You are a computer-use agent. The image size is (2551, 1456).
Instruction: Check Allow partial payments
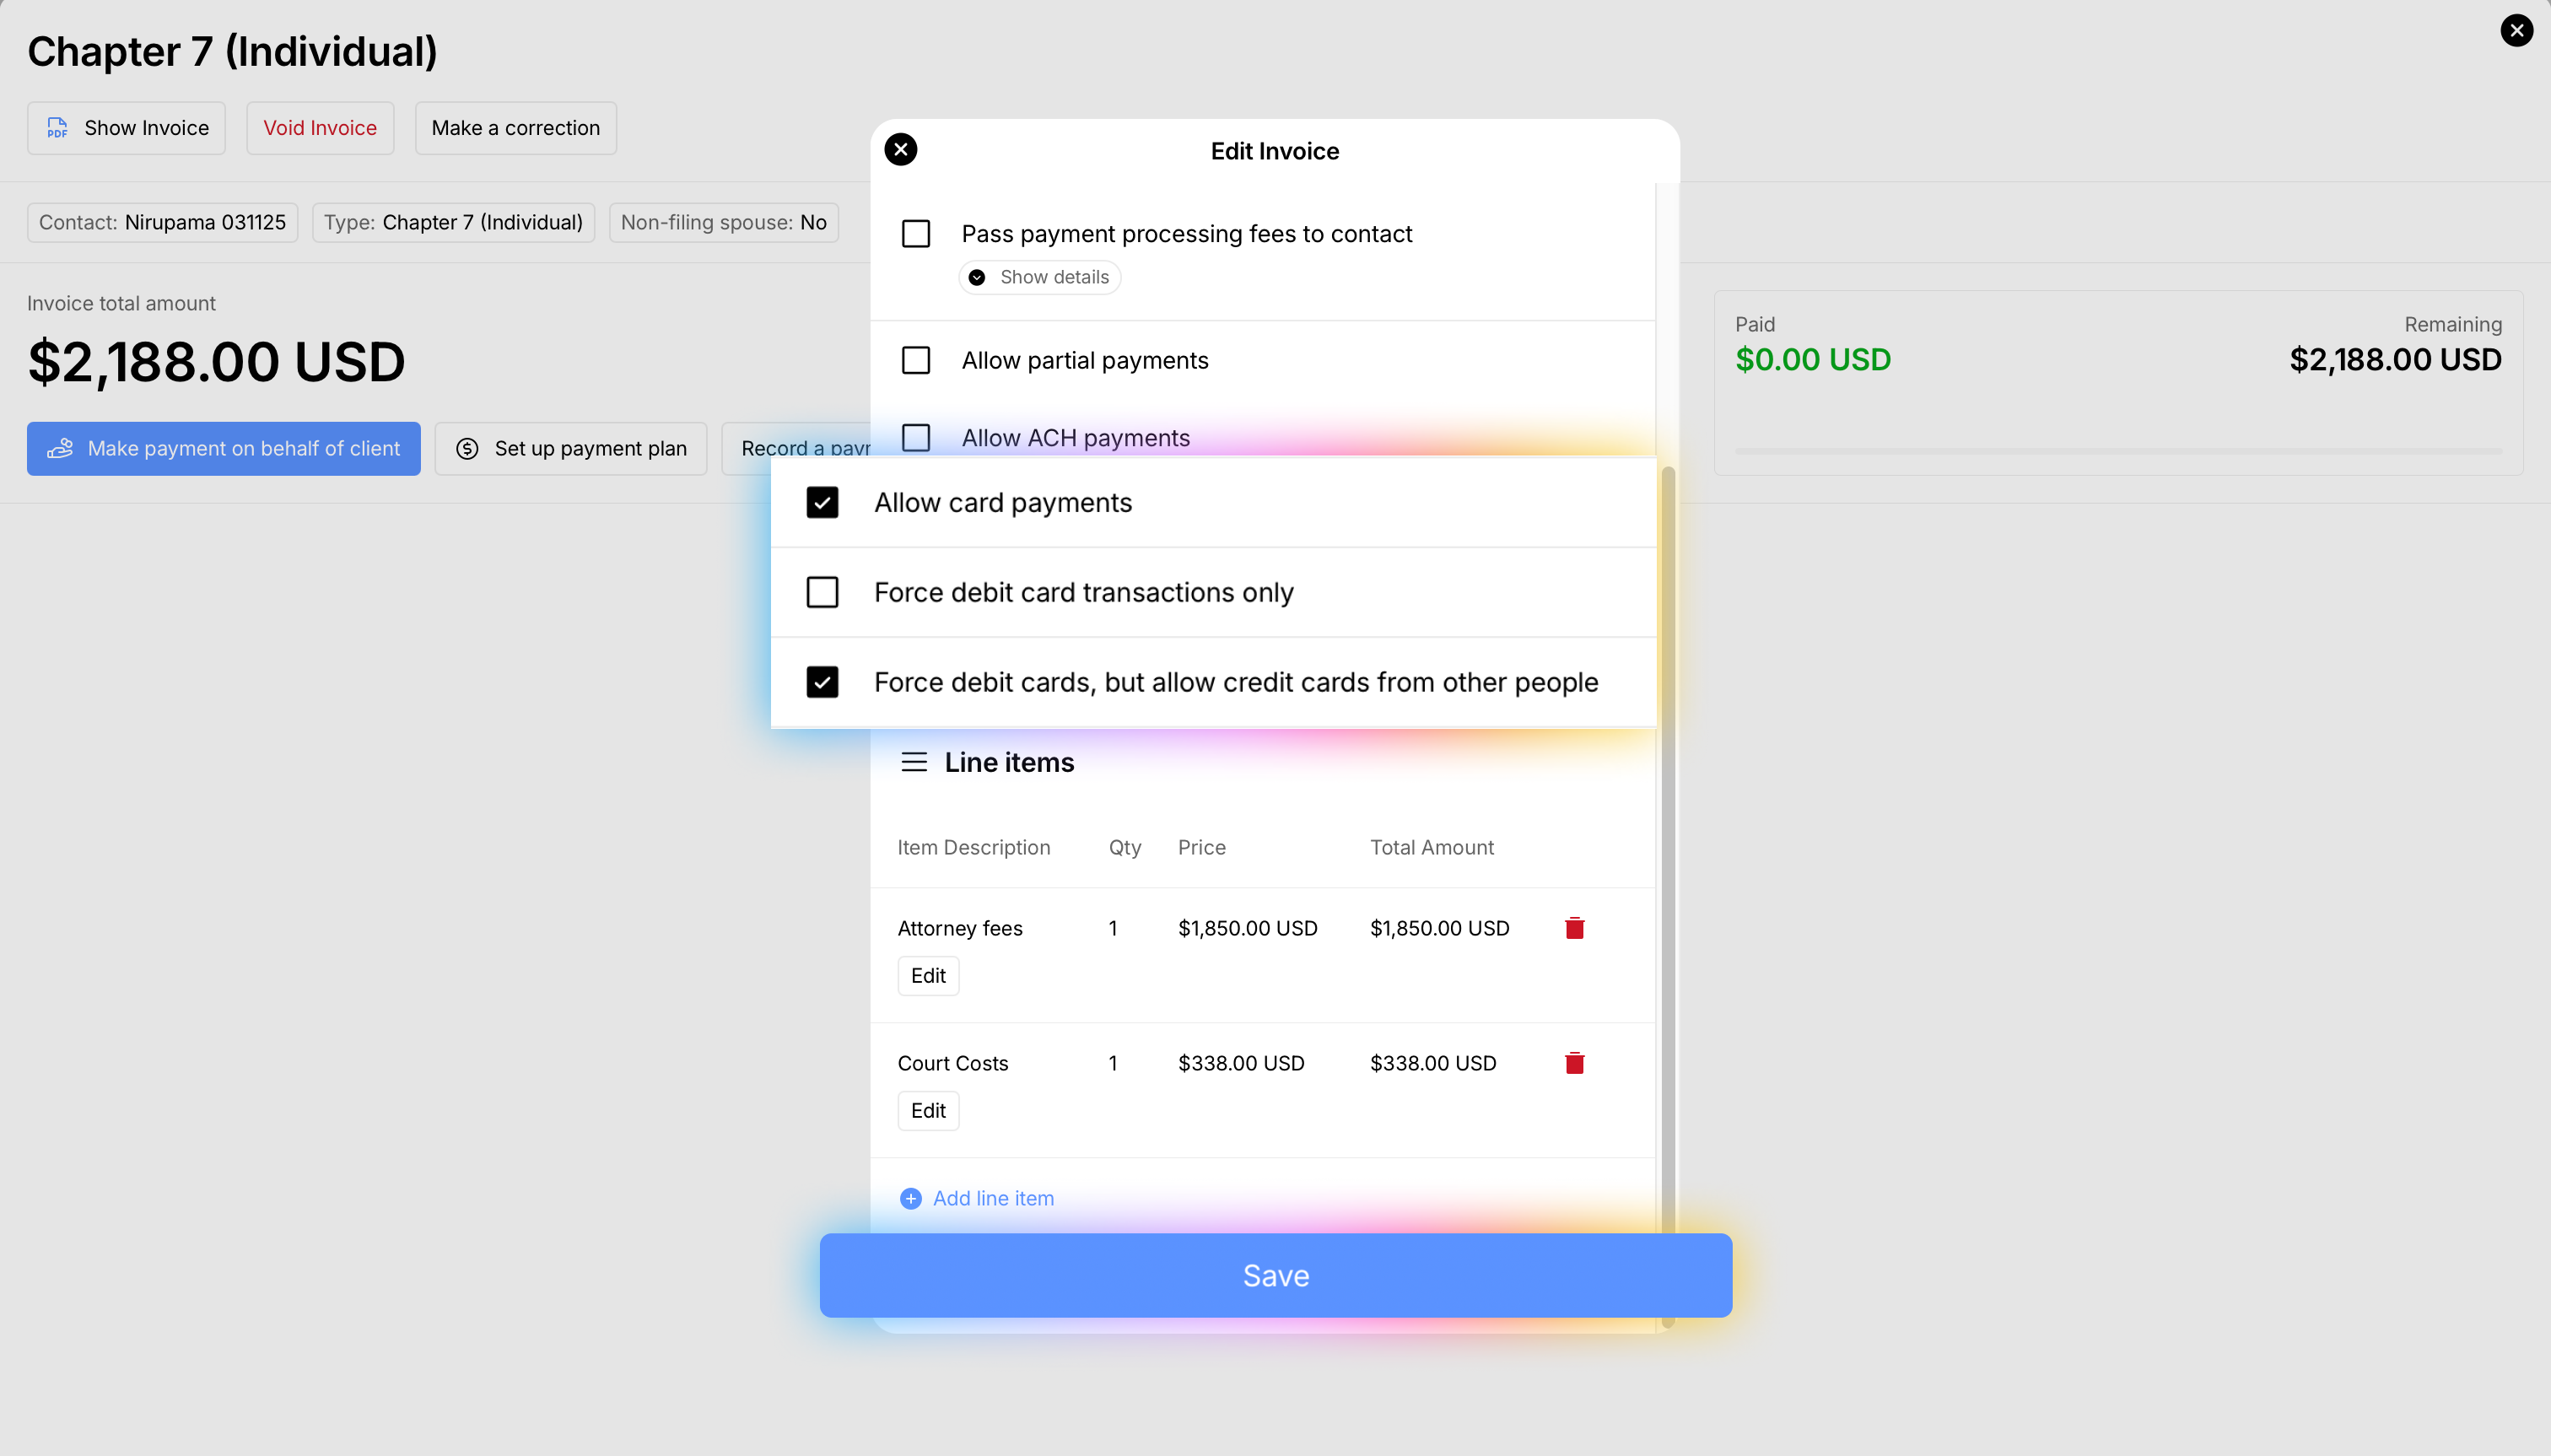pyautogui.click(x=915, y=360)
